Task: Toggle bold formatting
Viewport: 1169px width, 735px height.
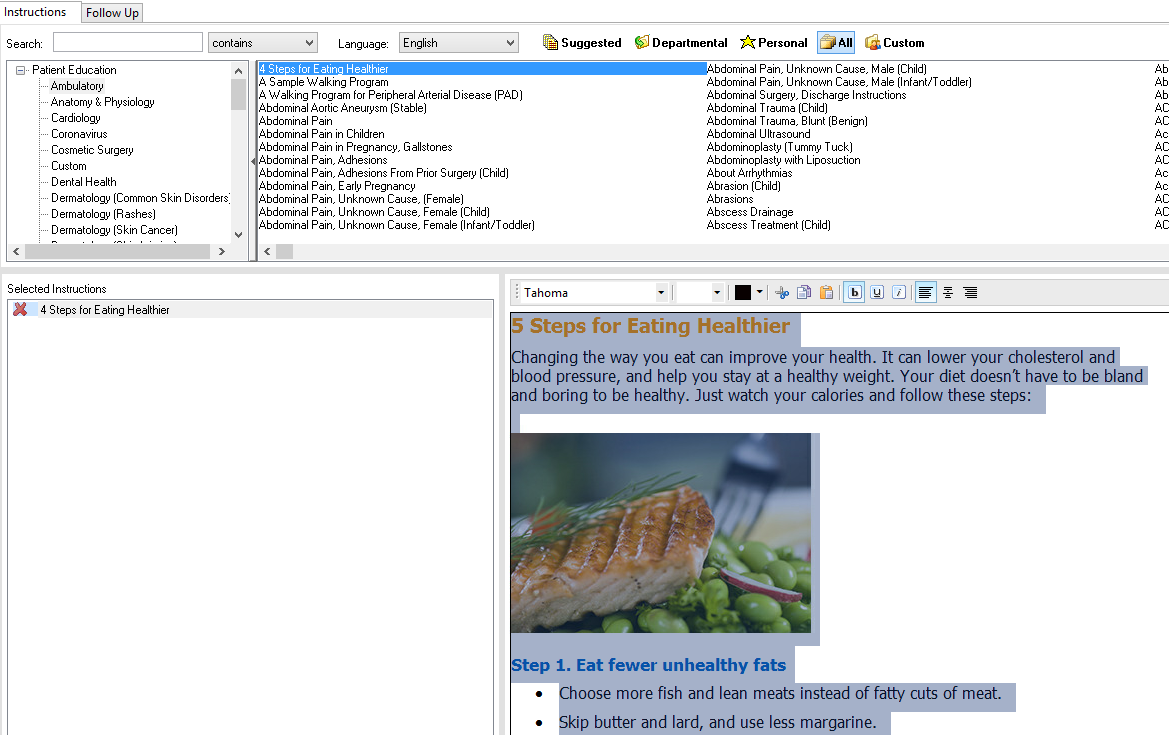Action: 855,293
